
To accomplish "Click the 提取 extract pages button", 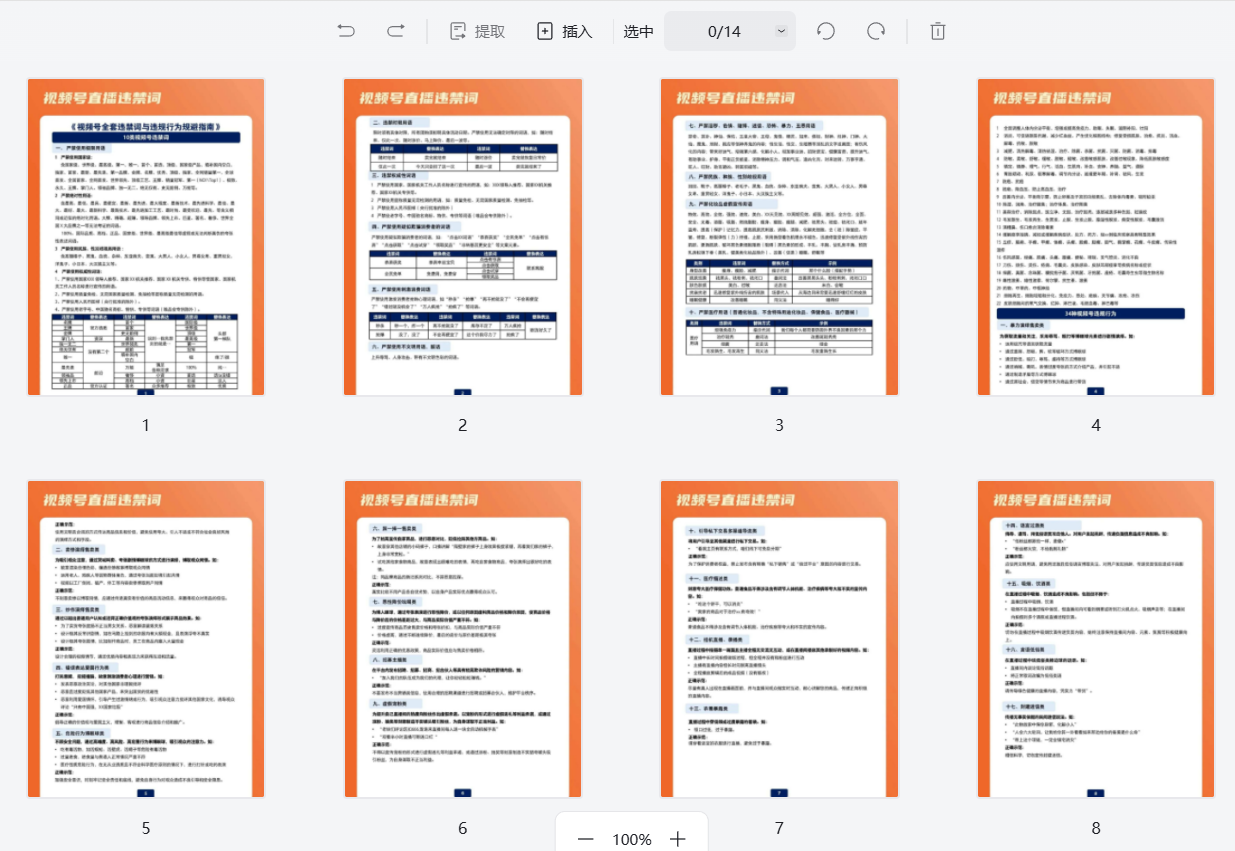I will pos(477,31).
